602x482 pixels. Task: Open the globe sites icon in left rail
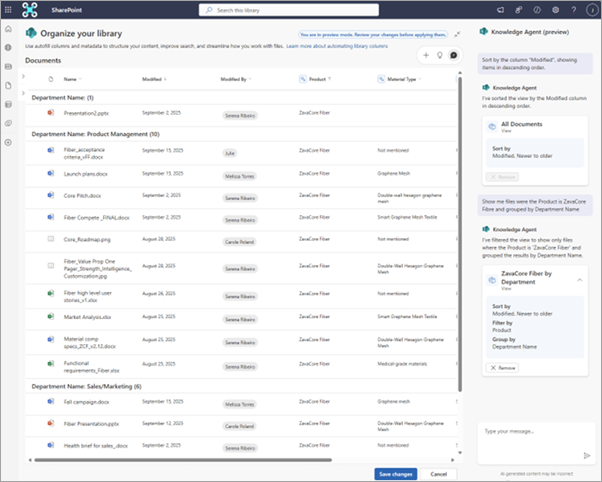[x=8, y=48]
